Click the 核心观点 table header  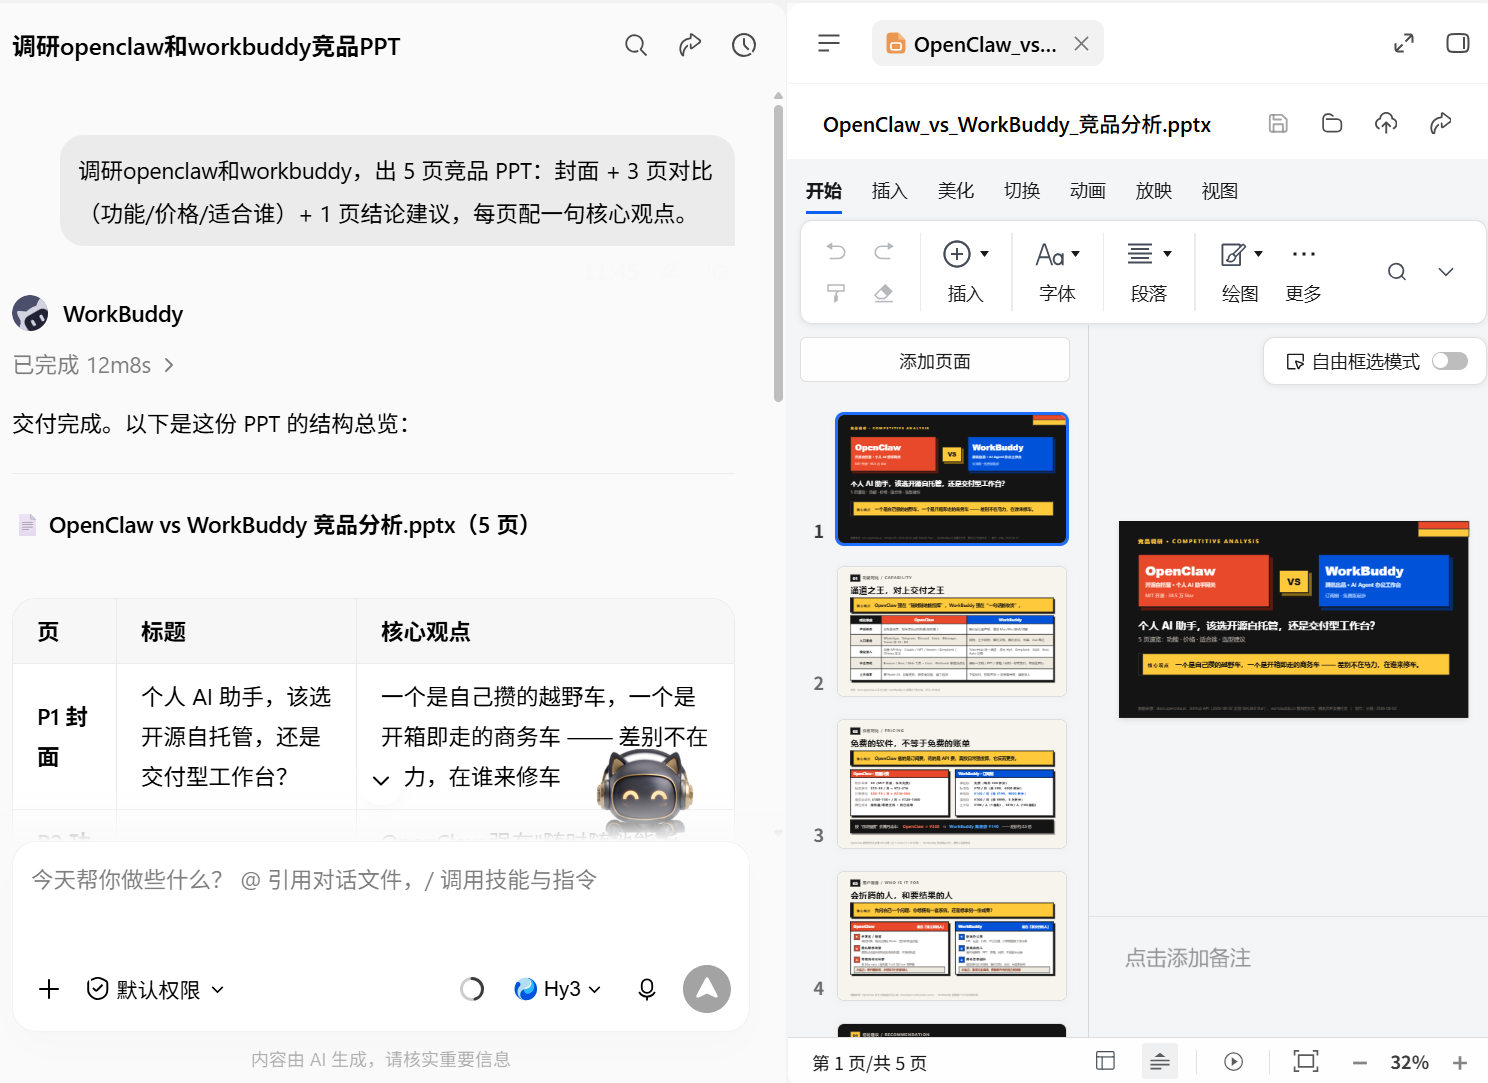click(x=425, y=632)
